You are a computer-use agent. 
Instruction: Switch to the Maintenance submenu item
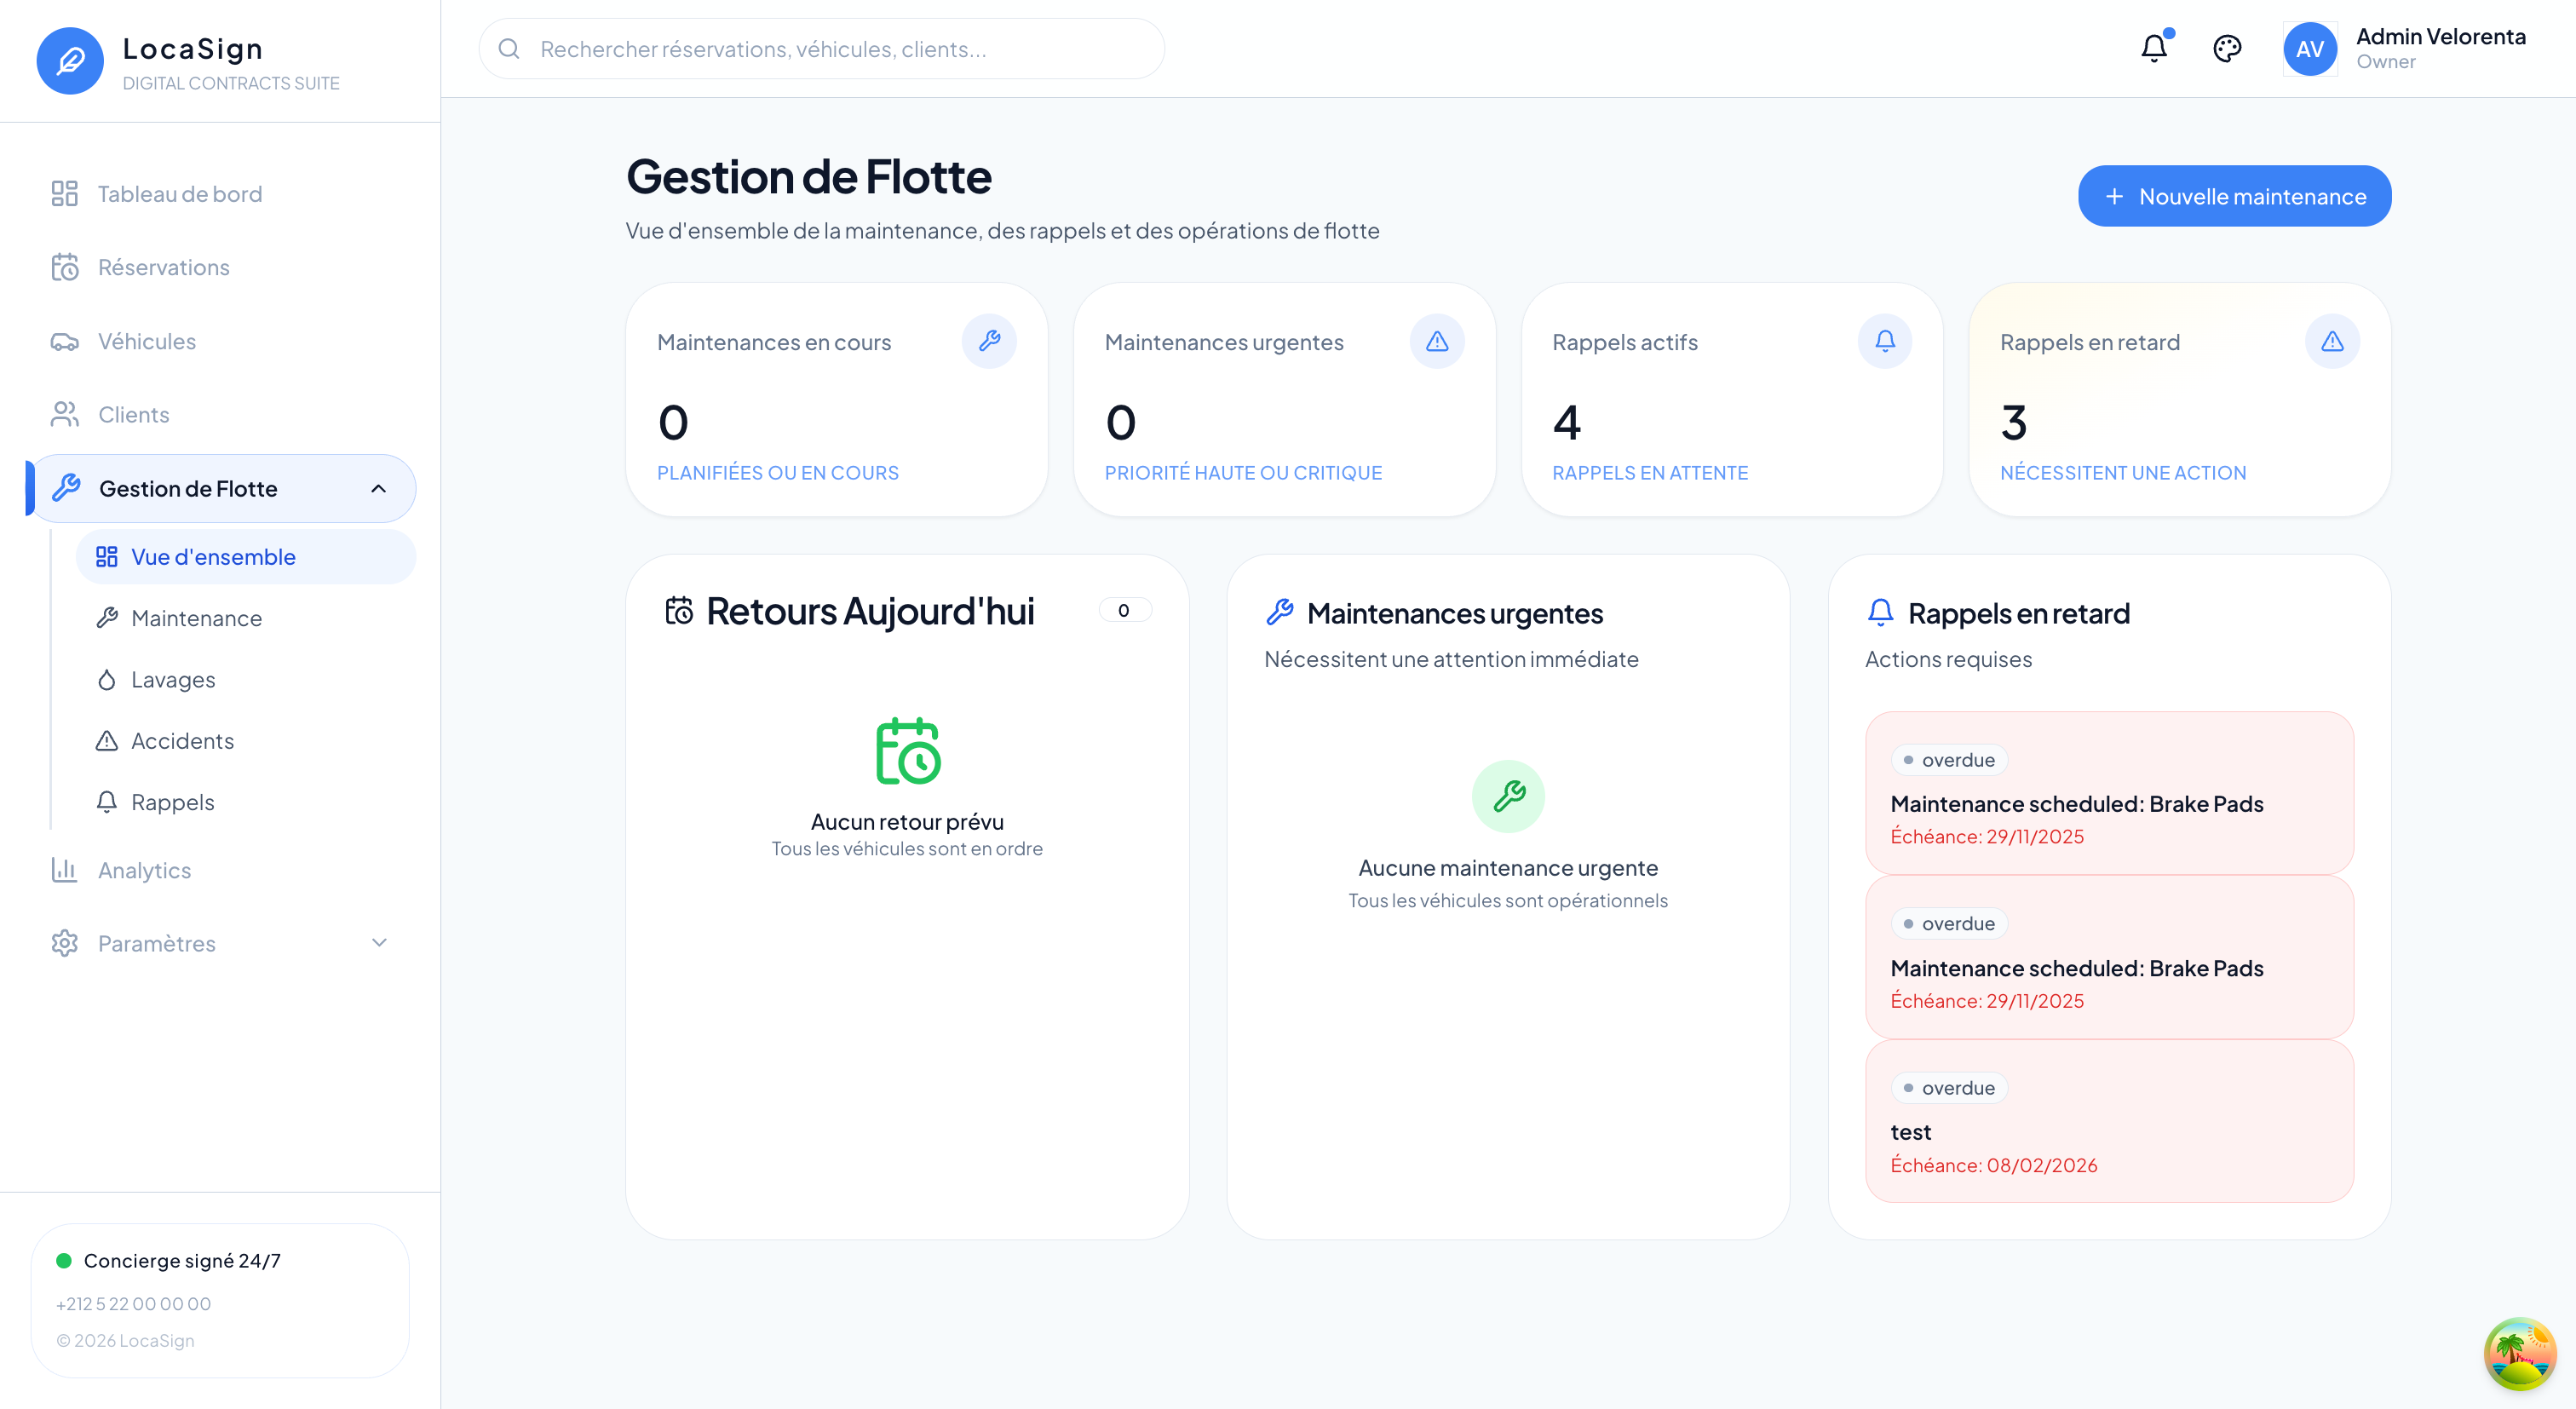pyautogui.click(x=195, y=618)
